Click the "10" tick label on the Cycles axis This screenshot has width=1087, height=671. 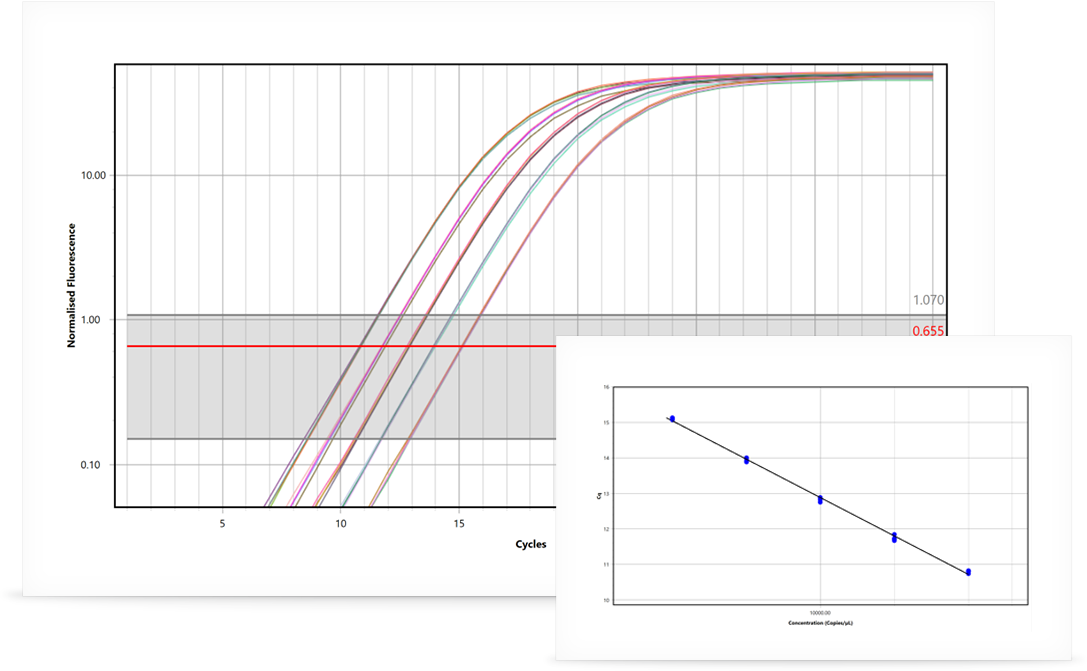[341, 524]
